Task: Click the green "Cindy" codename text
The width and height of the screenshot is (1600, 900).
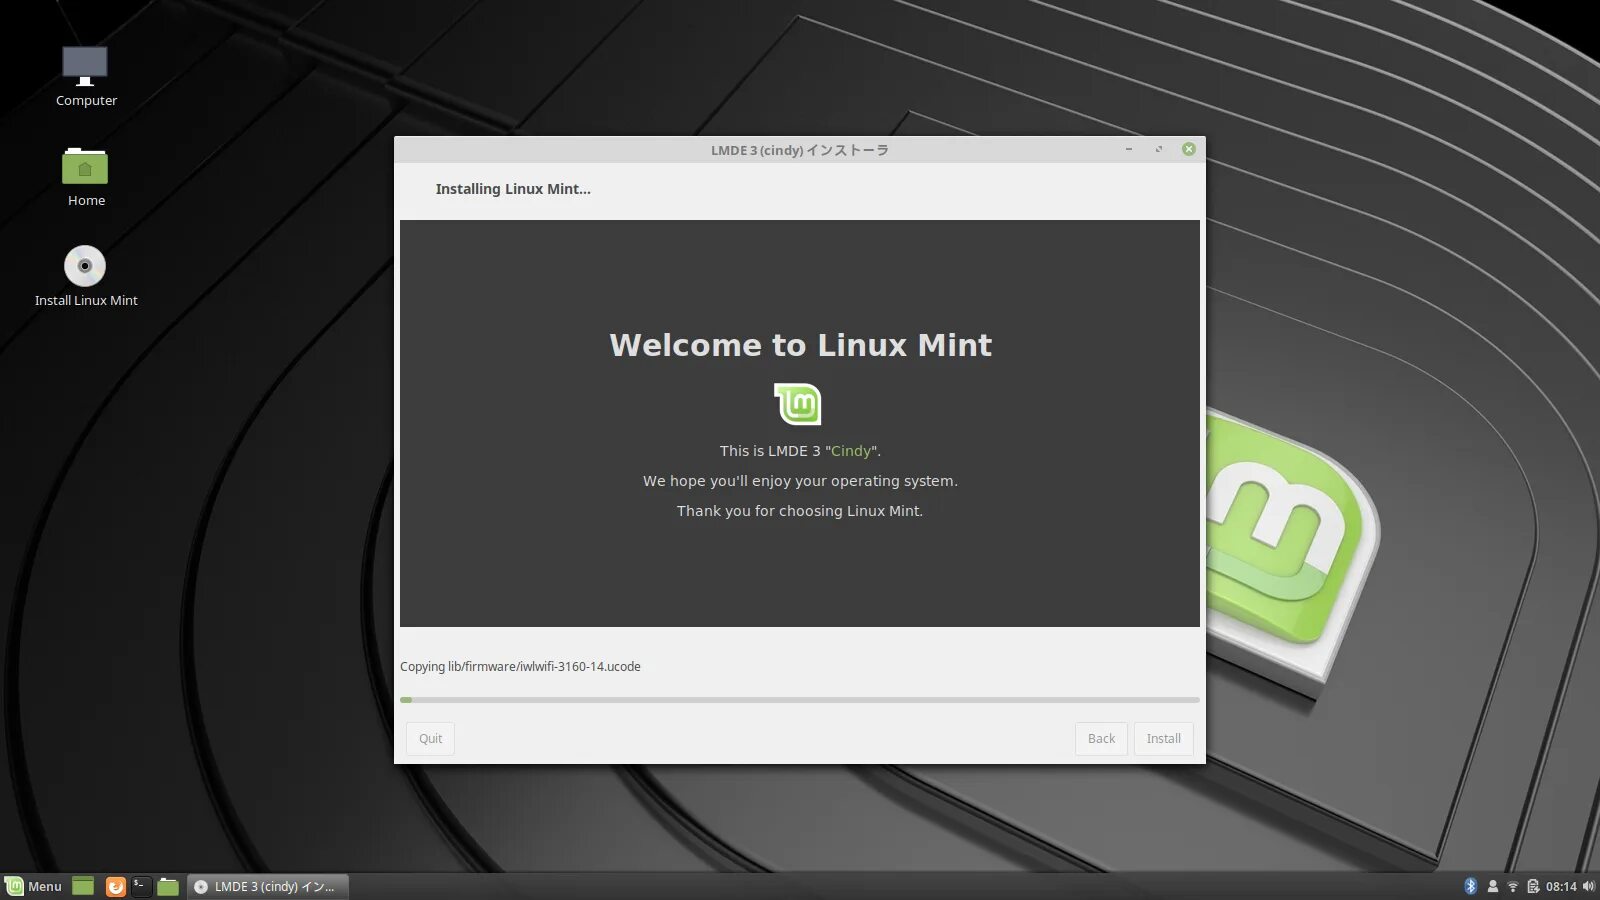Action: click(x=851, y=451)
